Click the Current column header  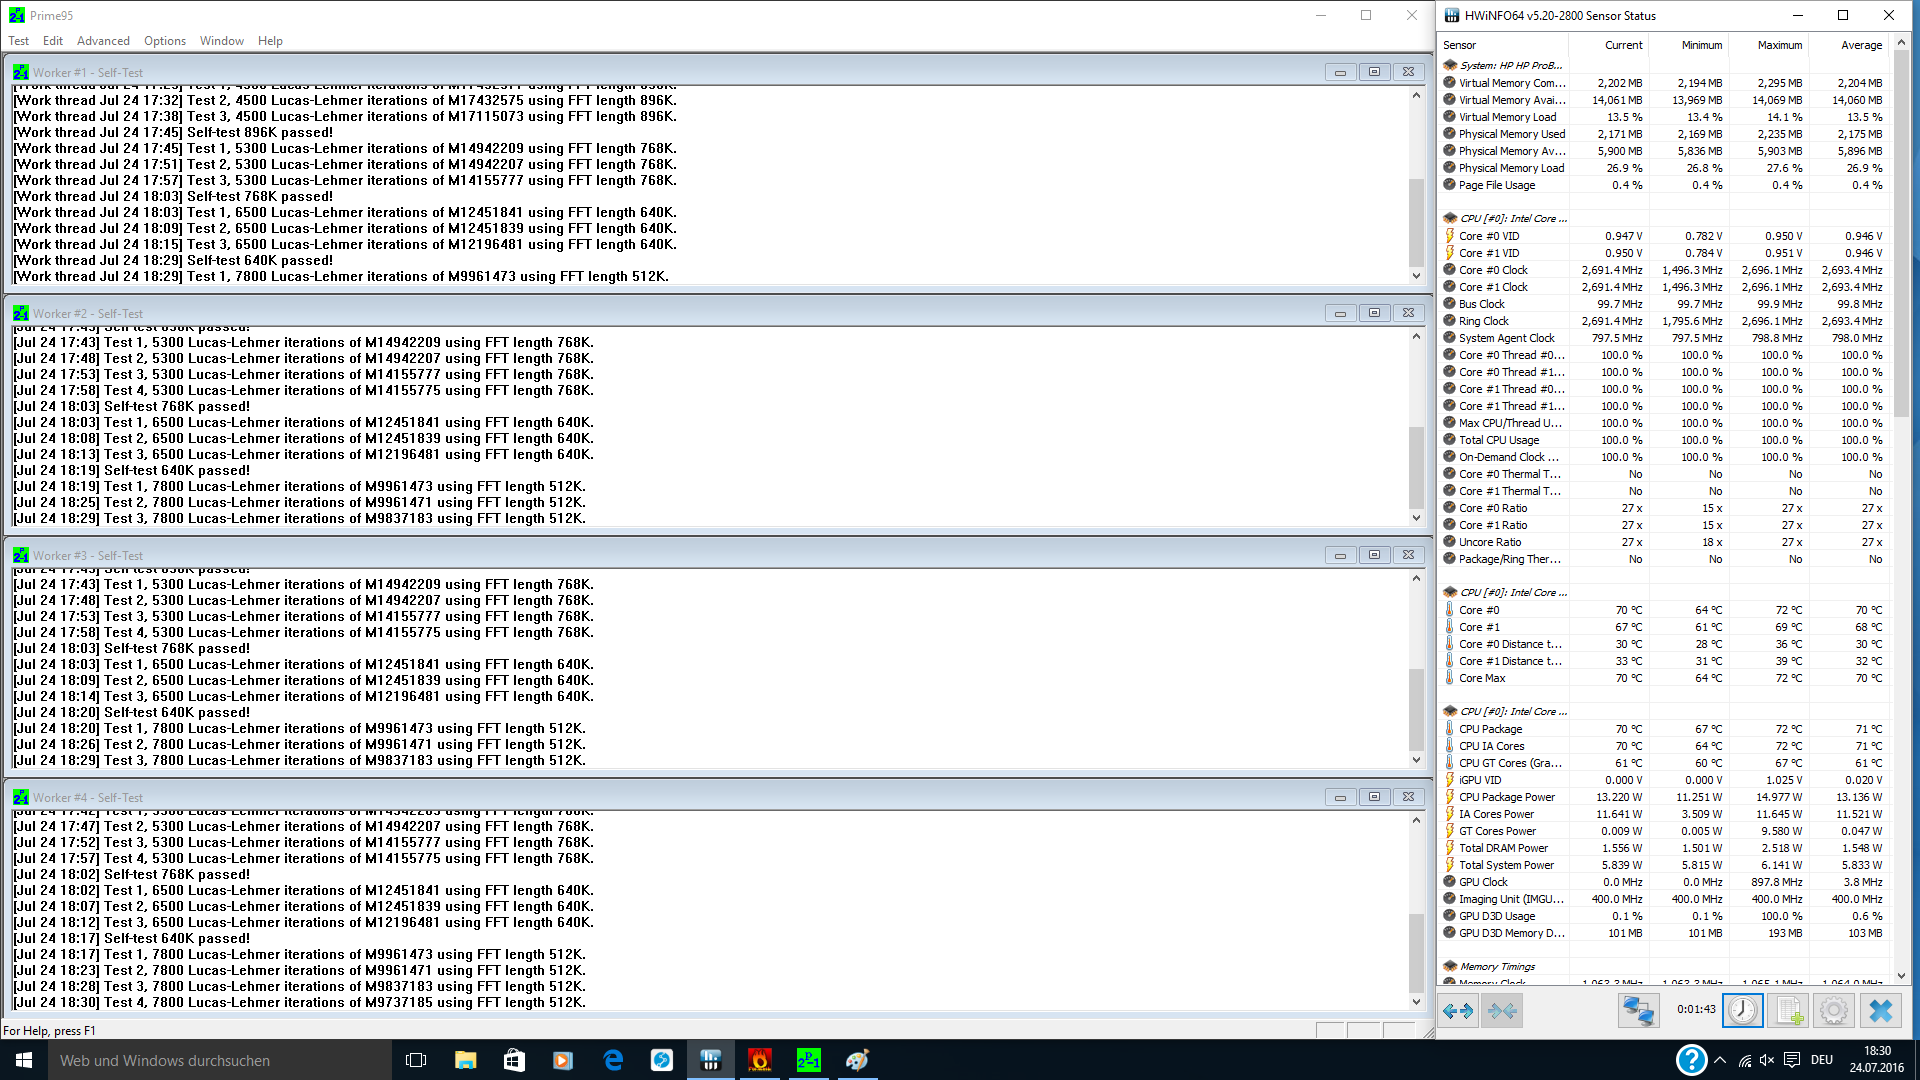coord(1608,45)
